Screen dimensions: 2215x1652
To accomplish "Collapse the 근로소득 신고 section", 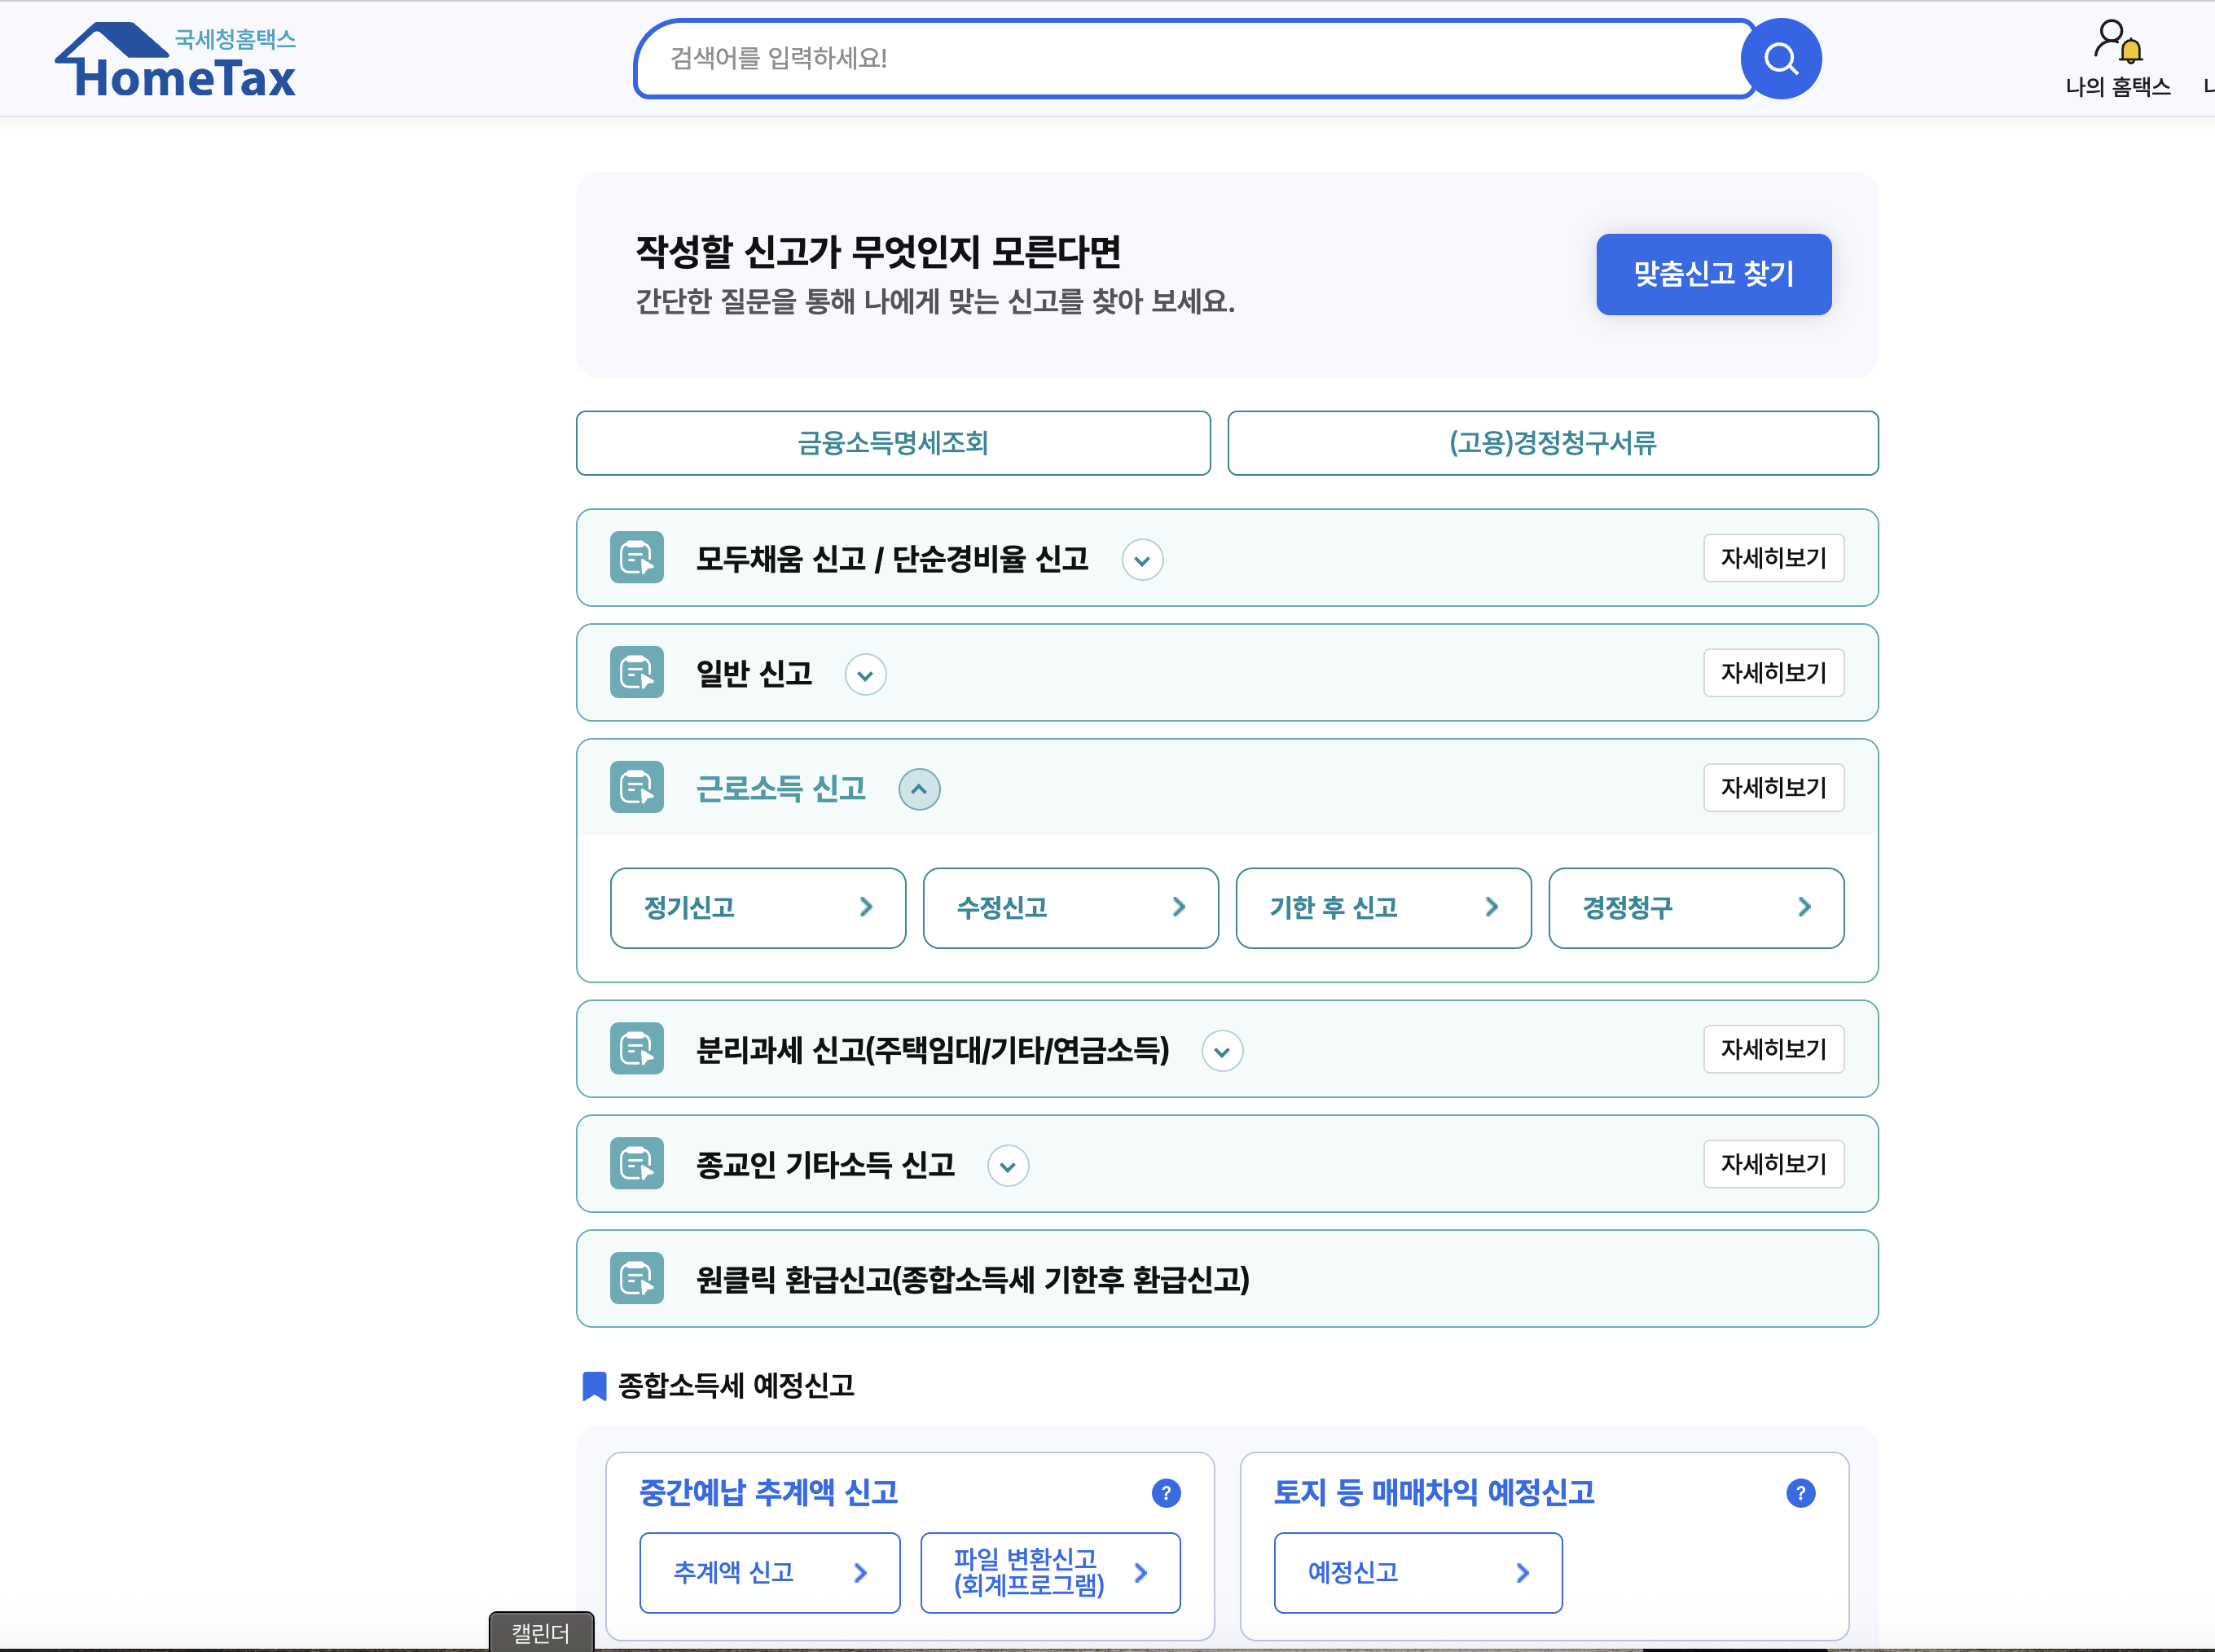I will (918, 789).
